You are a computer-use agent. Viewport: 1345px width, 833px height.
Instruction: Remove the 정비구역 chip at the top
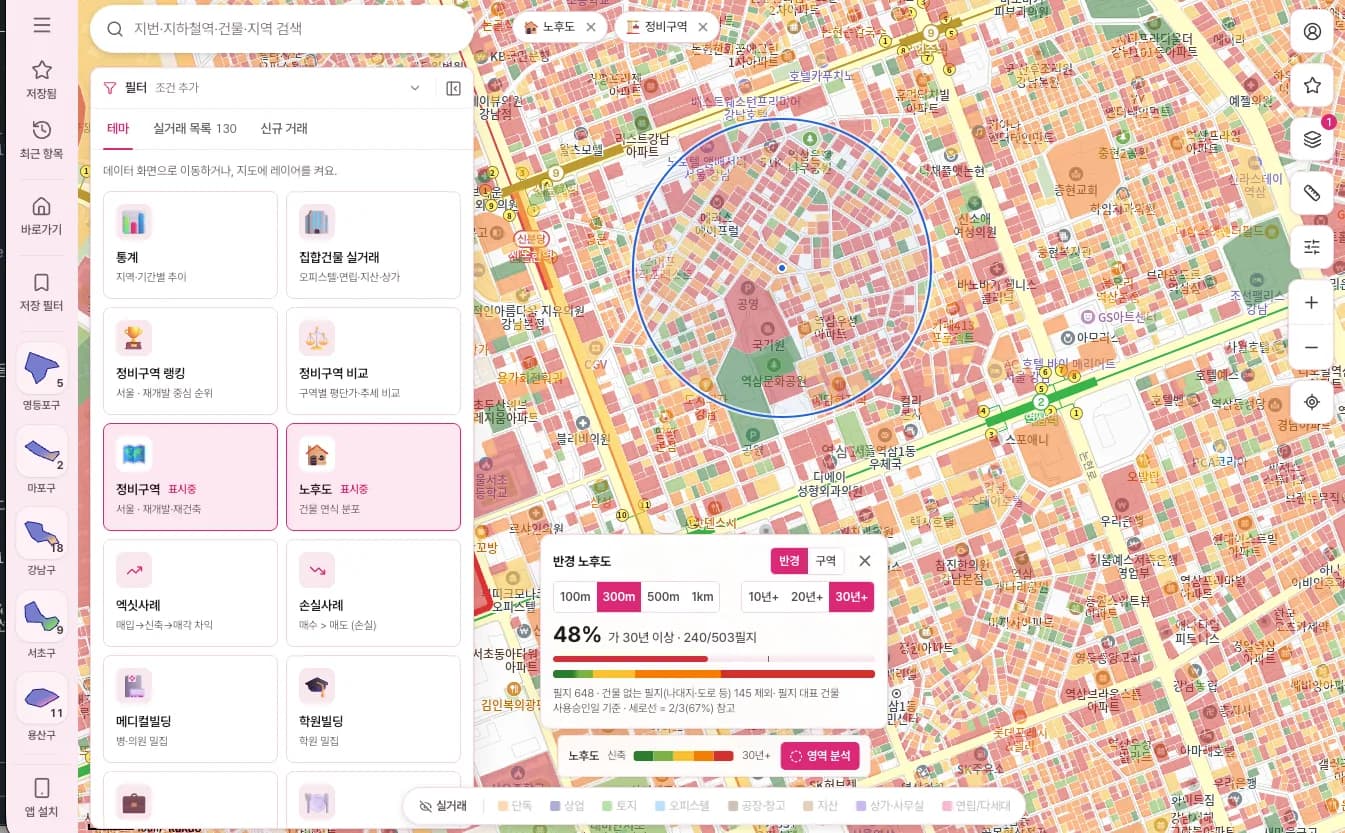[703, 27]
